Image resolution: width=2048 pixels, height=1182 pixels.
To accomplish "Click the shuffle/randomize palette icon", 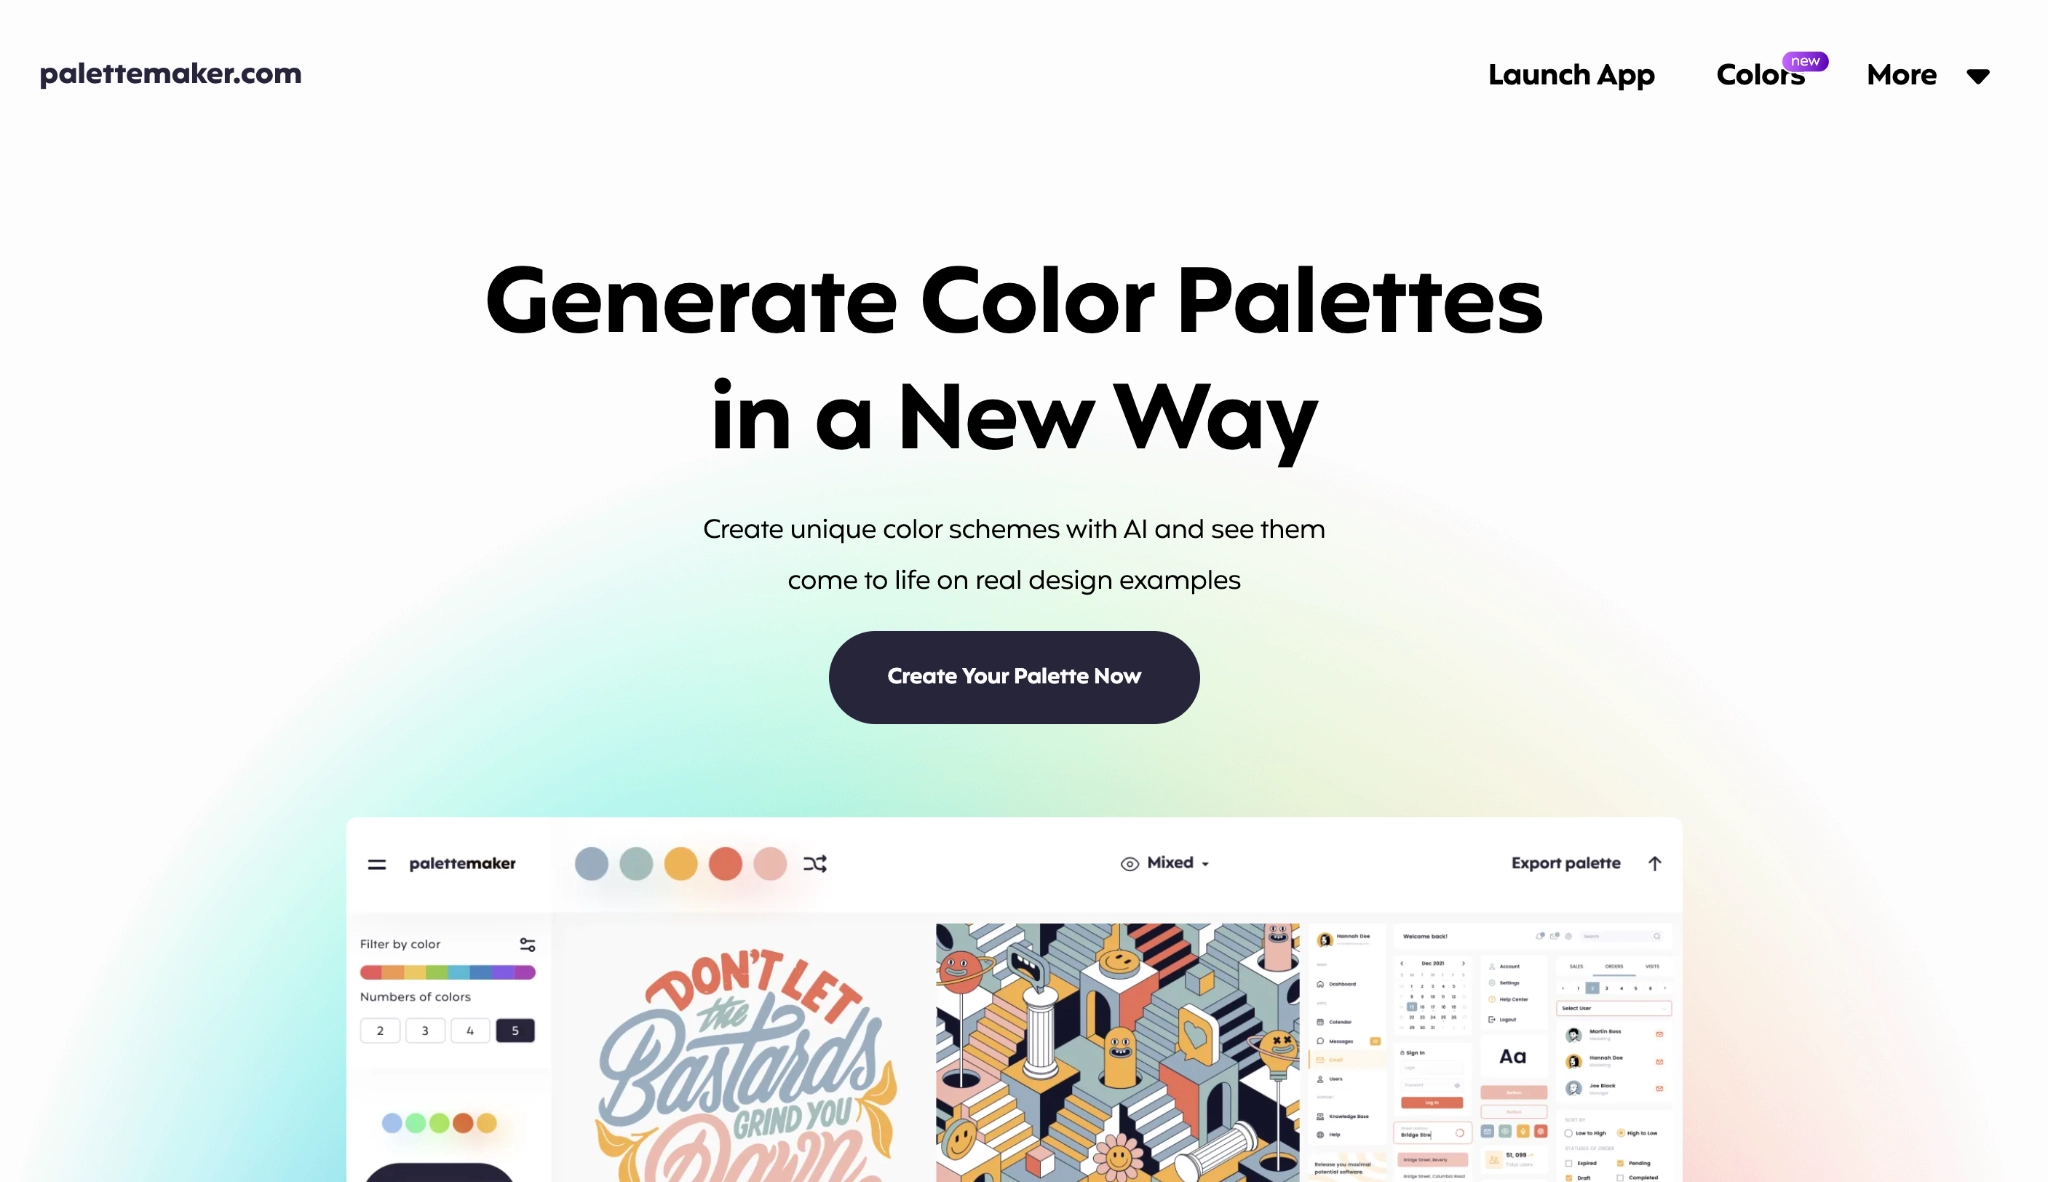I will [816, 863].
